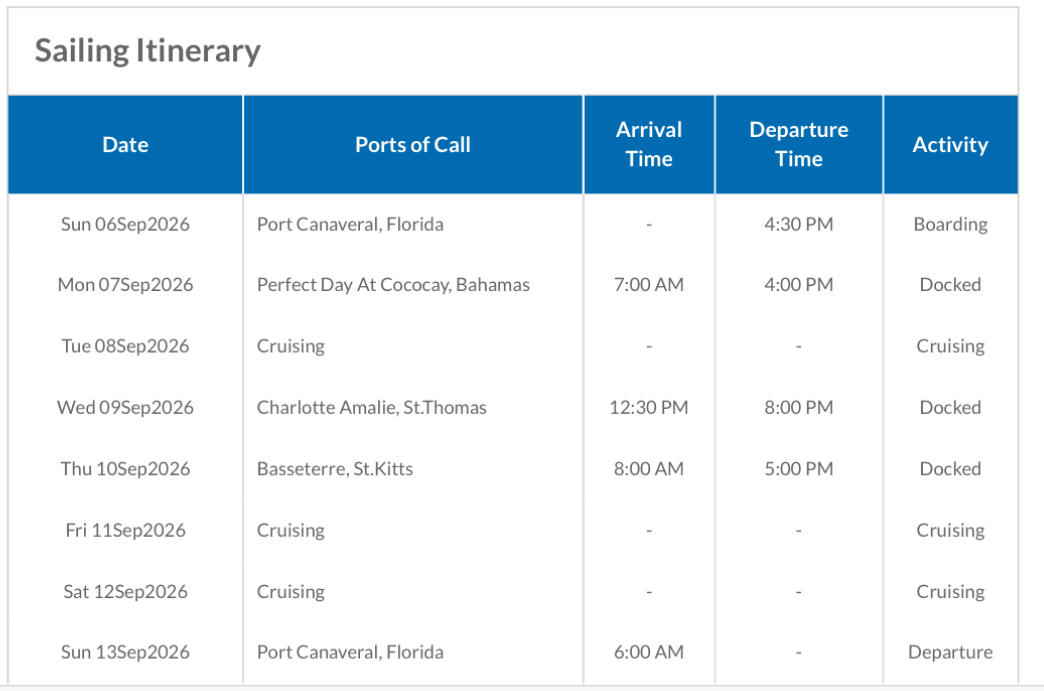This screenshot has height=691, width=1044.
Task: Click the Departure Time column header
Action: coord(799,144)
